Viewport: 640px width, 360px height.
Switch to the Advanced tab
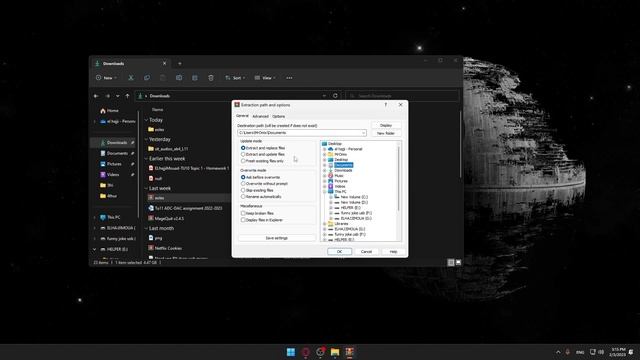click(260, 116)
